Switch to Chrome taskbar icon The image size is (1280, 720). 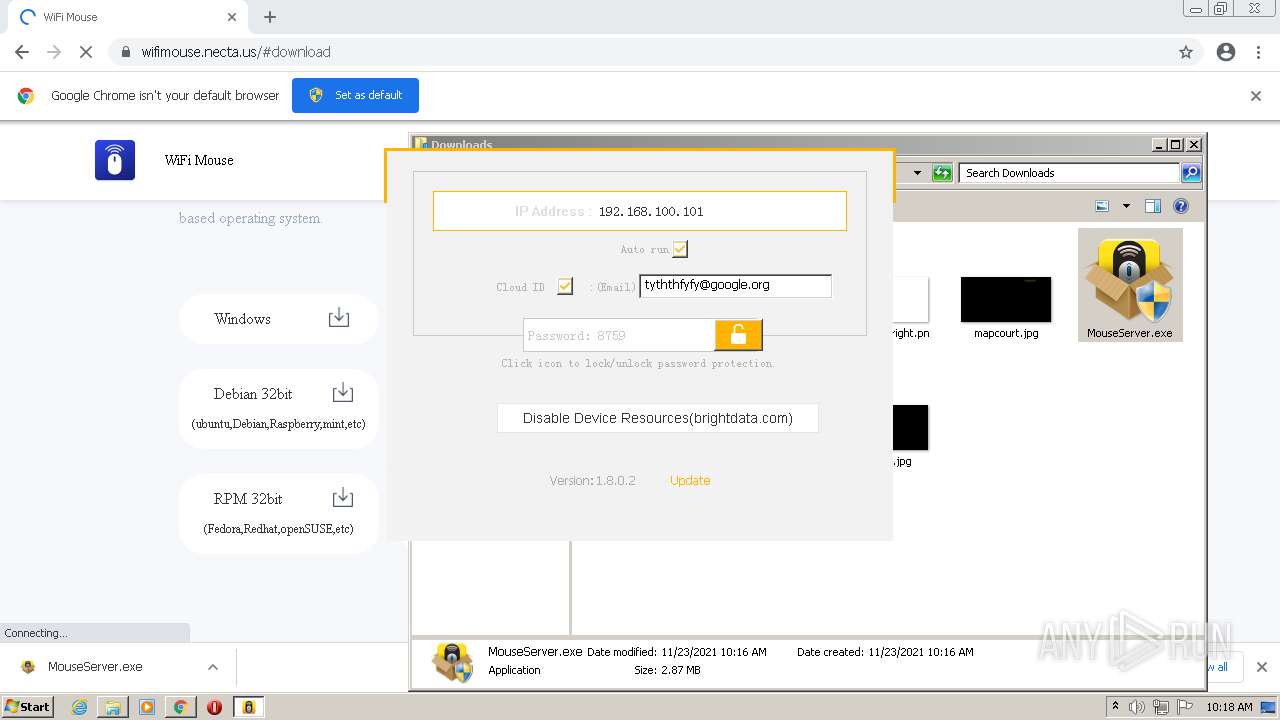(180, 707)
